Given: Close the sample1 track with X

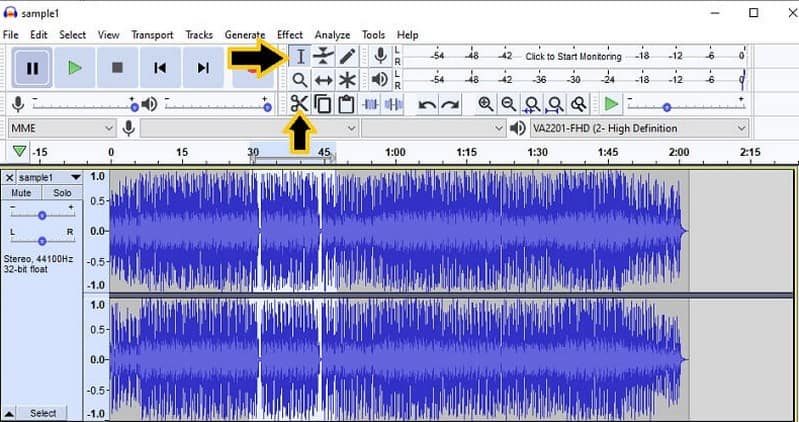Looking at the screenshot, I should click(x=9, y=177).
